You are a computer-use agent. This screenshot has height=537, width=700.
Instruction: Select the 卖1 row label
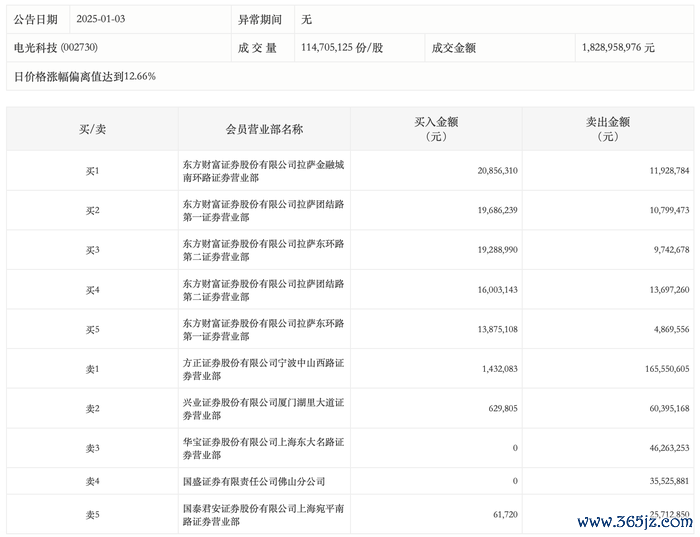(x=92, y=370)
